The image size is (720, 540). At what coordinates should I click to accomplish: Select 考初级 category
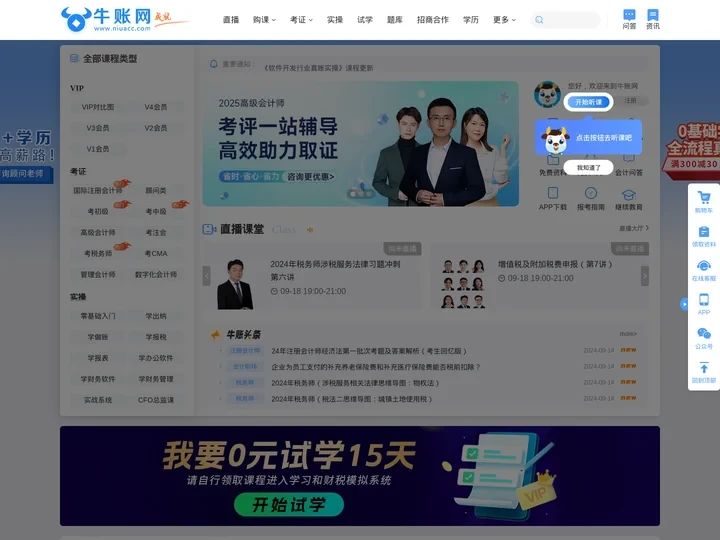(x=98, y=212)
